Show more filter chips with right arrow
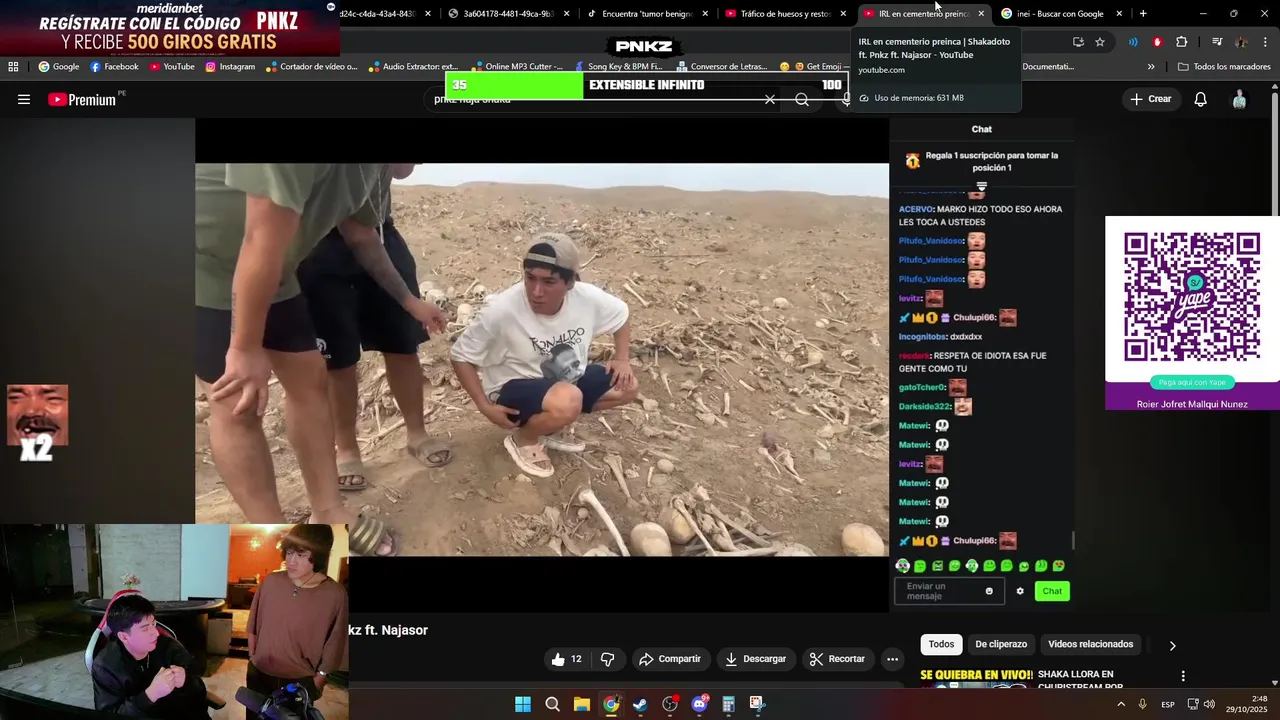This screenshot has height=720, width=1280. click(1172, 645)
